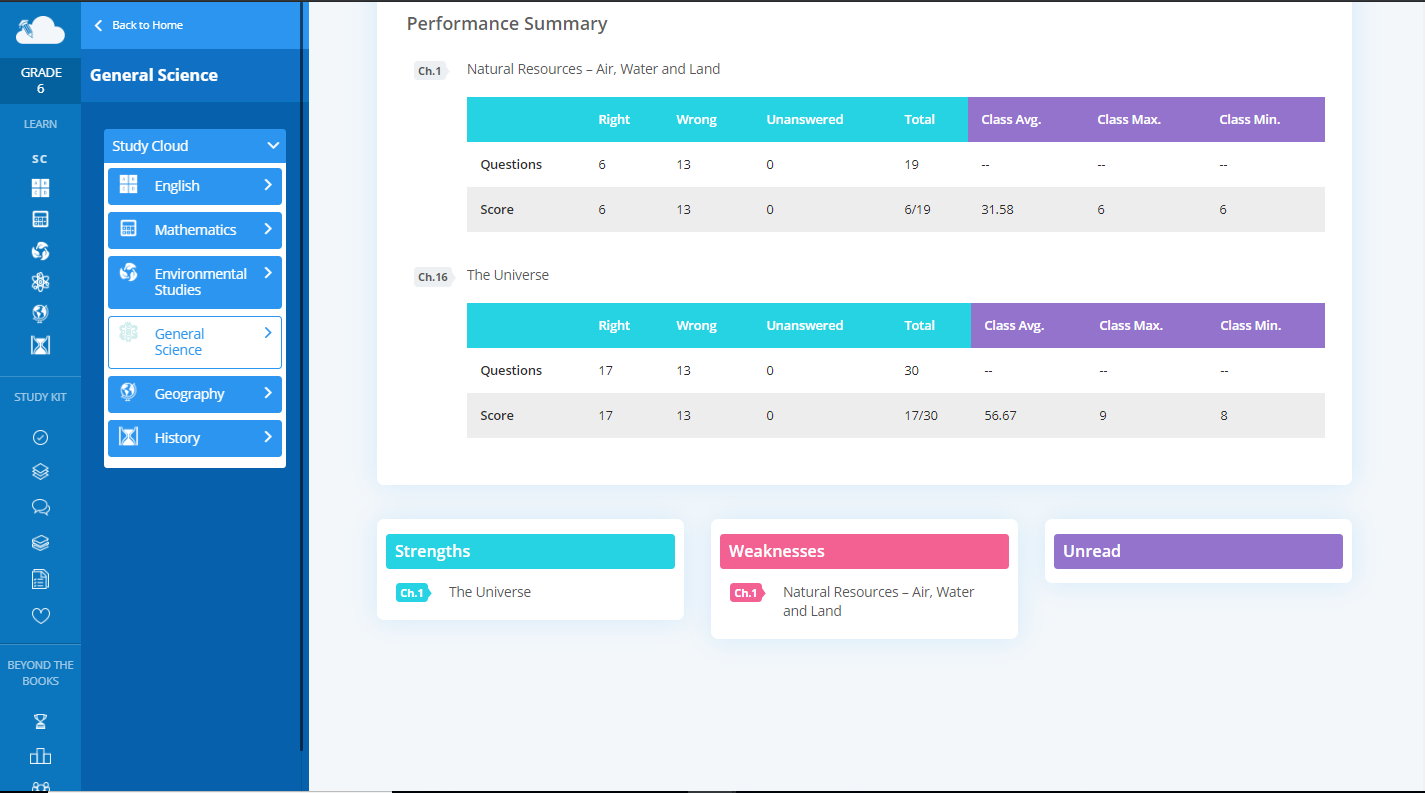
Task: Select Mathematics from the Study Cloud list
Action: pos(195,230)
